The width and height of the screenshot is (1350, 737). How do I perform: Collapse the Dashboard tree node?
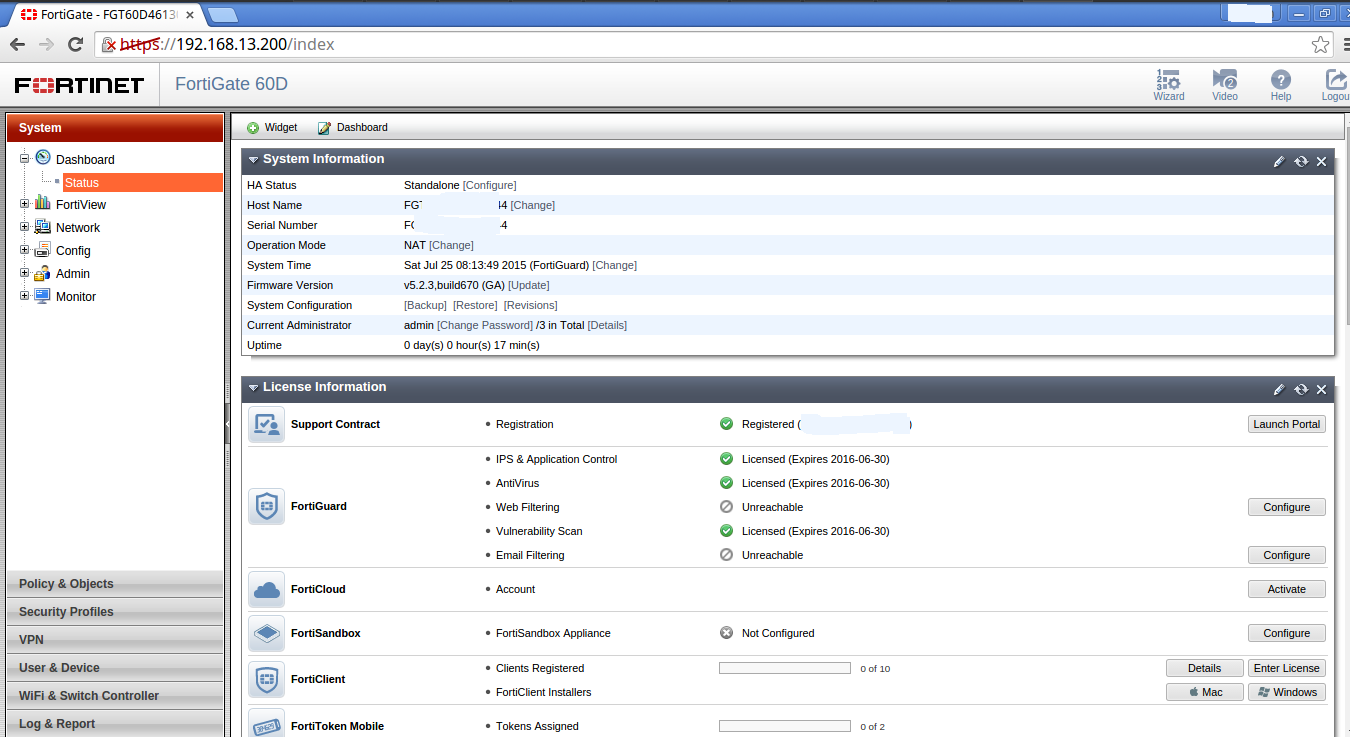click(25, 158)
